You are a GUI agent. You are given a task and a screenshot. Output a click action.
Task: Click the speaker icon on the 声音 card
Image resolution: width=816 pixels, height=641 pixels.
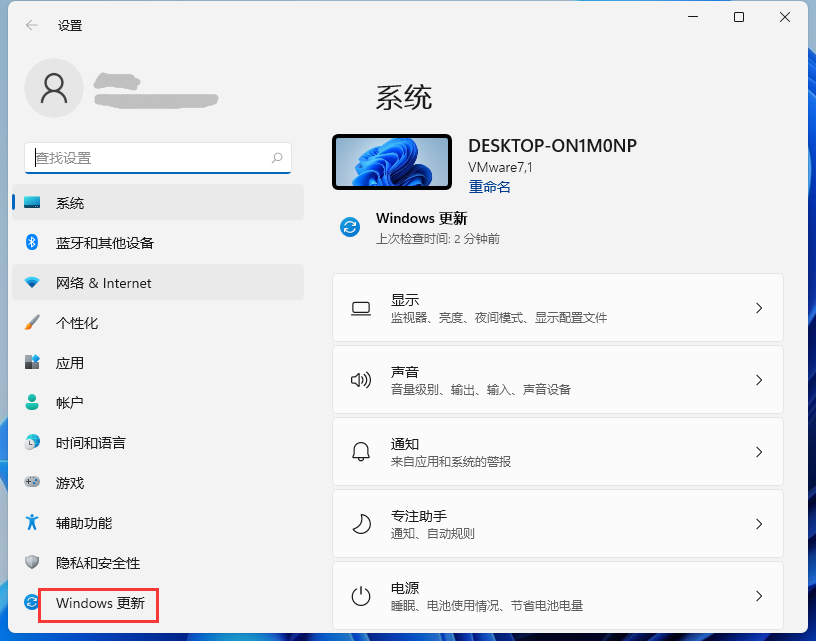click(x=360, y=382)
